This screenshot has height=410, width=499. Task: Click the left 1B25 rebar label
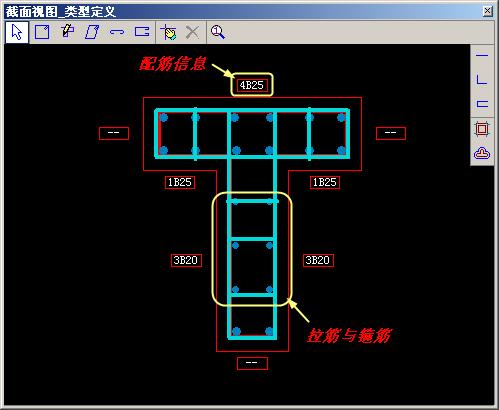click(x=180, y=182)
